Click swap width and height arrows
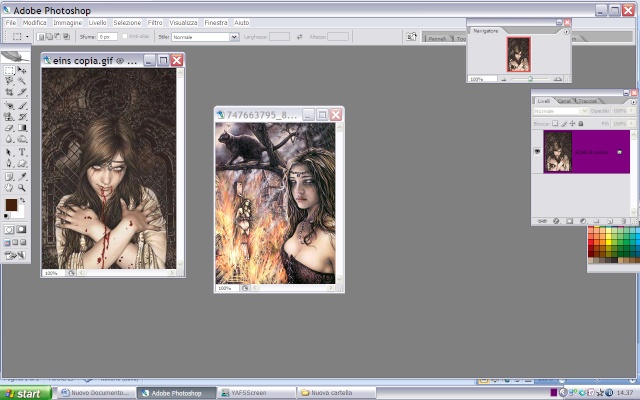The width and height of the screenshot is (640, 400). [x=300, y=37]
